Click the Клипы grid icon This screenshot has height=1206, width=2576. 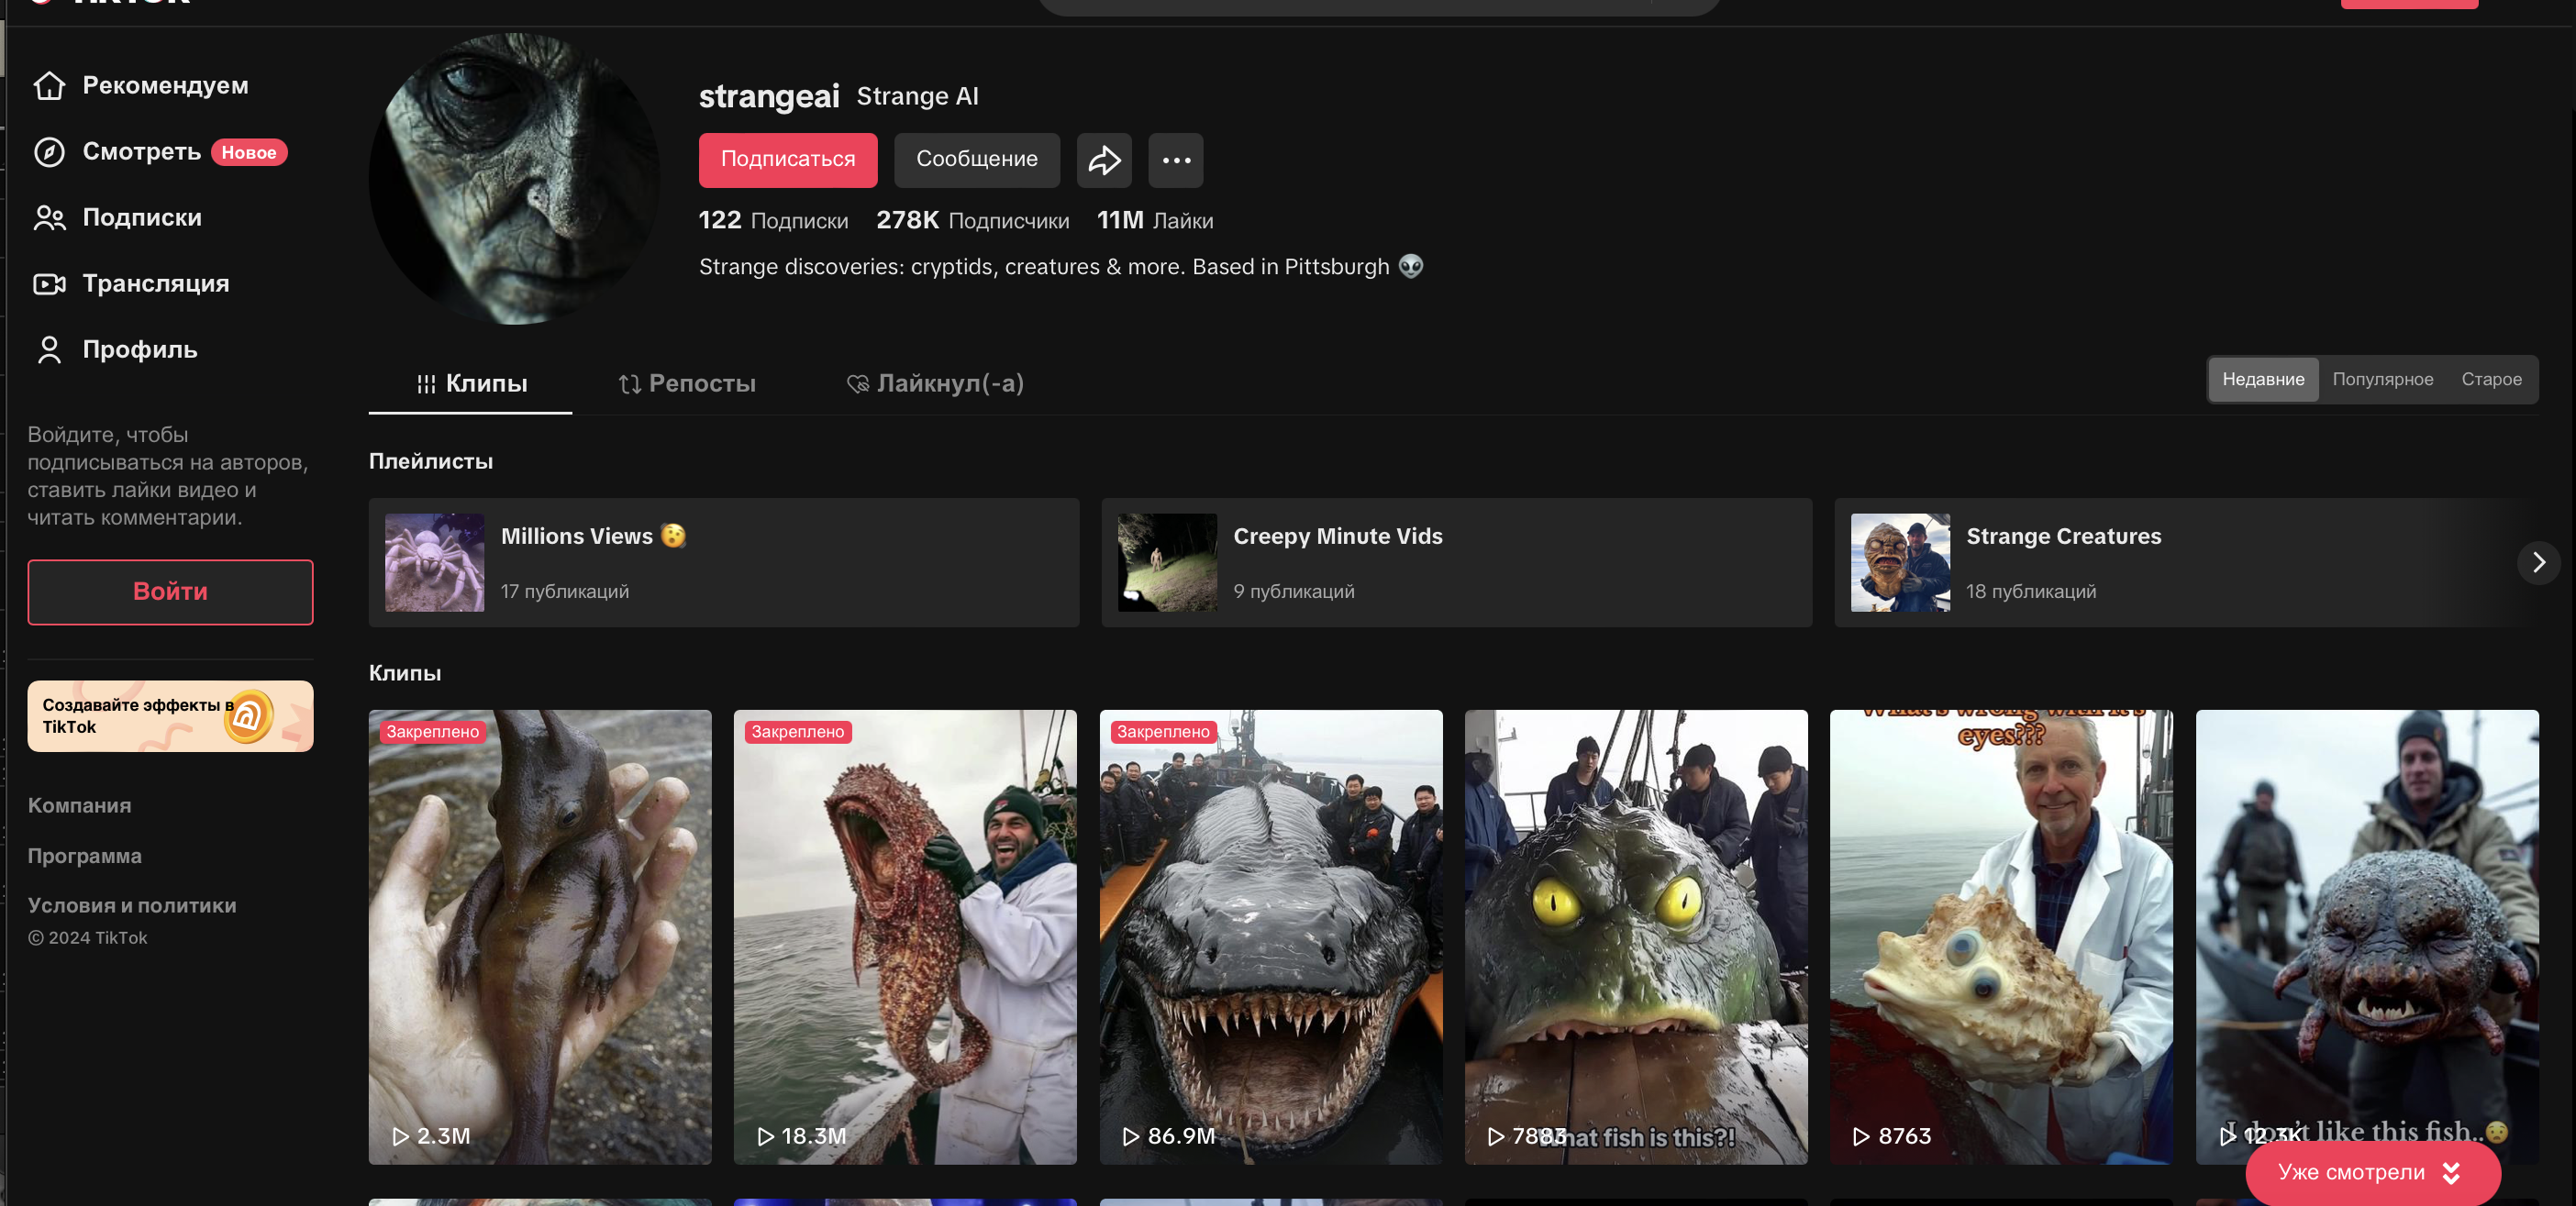coord(427,384)
